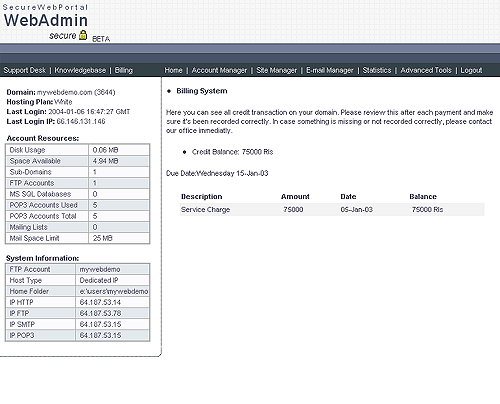Viewport: 500px width, 404px height.
Task: Go to the Billing menu item
Action: pyautogui.click(x=124, y=70)
